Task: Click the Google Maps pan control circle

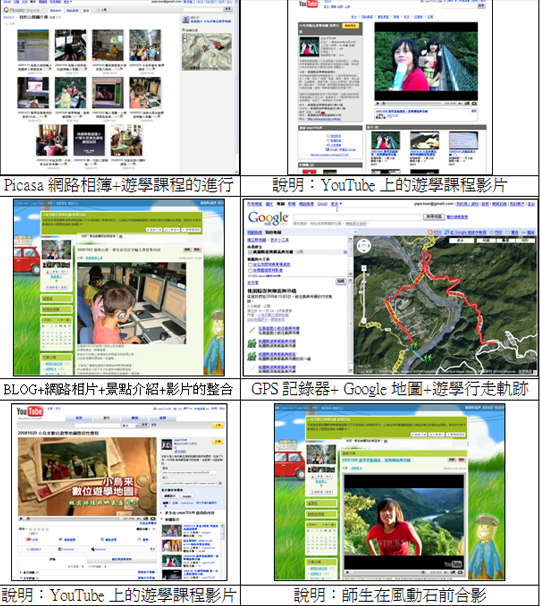Action: pos(364,246)
